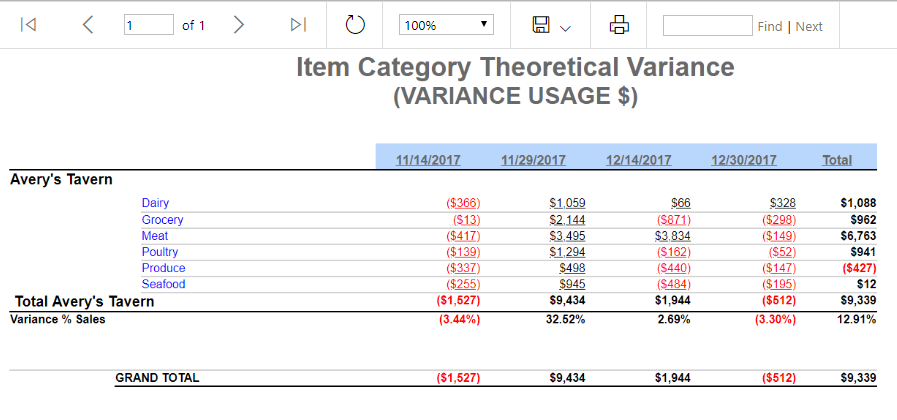This screenshot has width=897, height=420.
Task: Click Seafood $945 value
Action: (x=573, y=284)
